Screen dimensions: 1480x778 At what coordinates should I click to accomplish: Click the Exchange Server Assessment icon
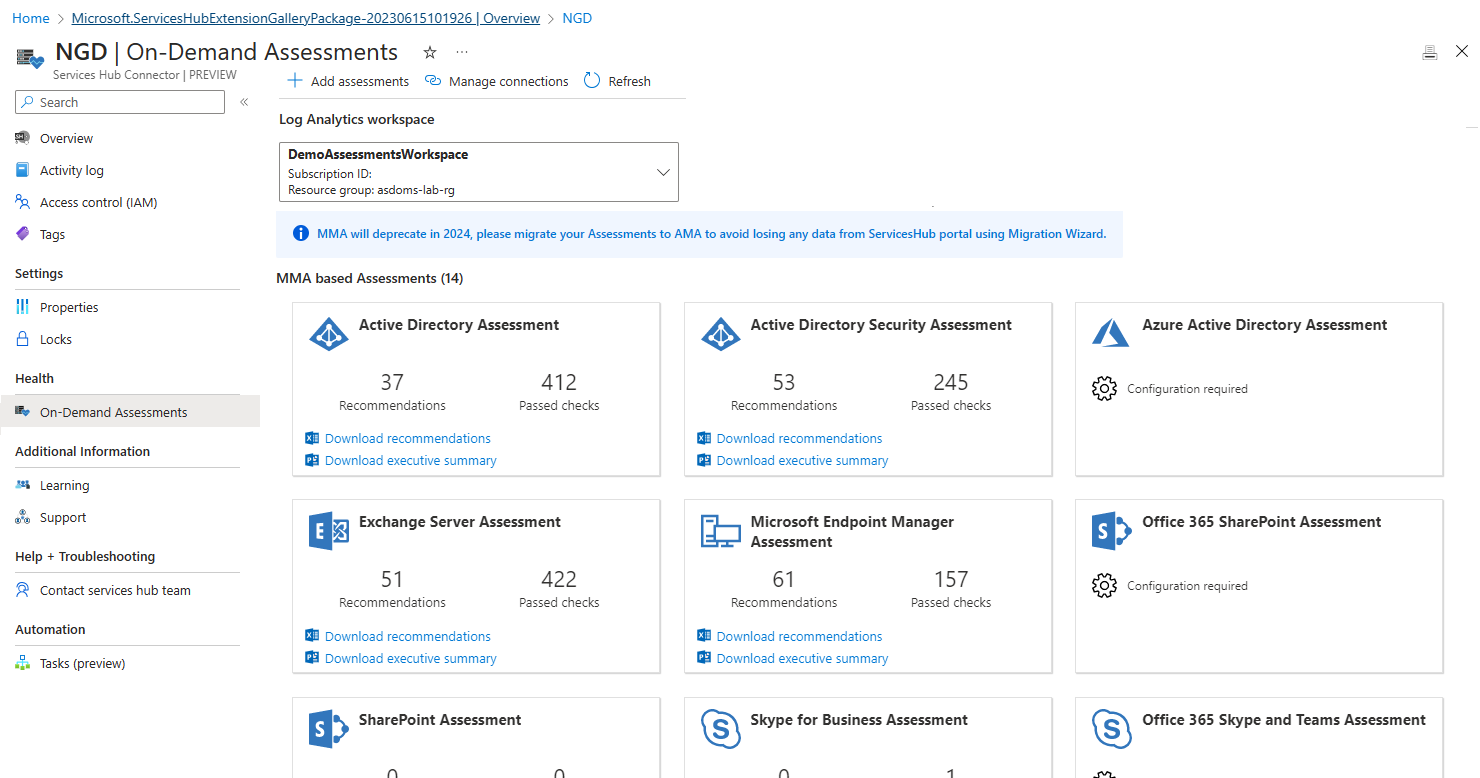point(329,531)
